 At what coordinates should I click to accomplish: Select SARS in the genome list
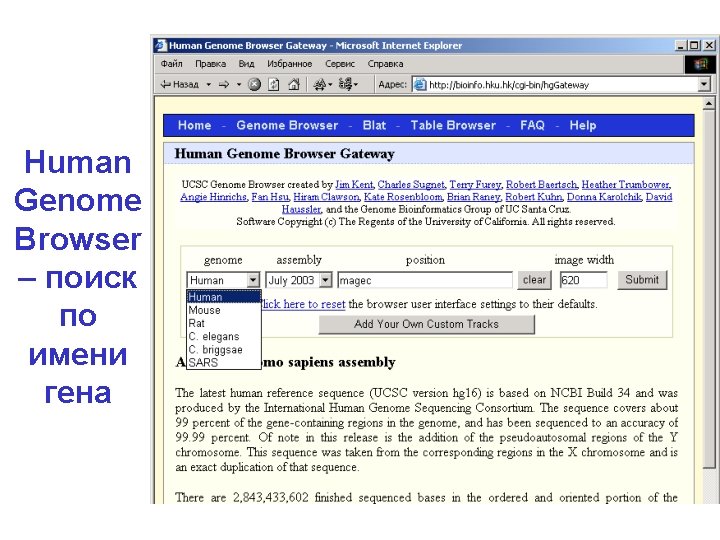(224, 362)
